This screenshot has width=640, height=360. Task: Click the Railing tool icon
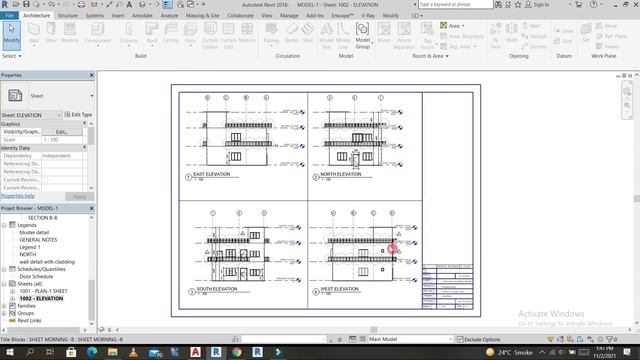(271, 29)
